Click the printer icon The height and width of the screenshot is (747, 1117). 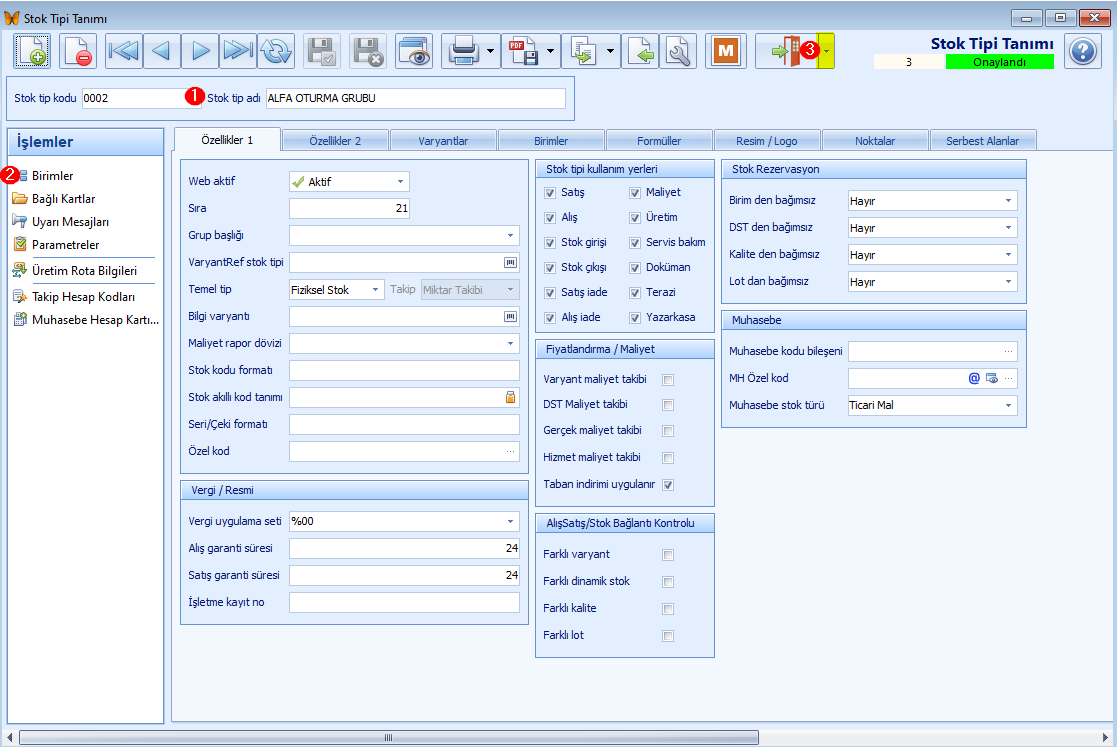464,51
